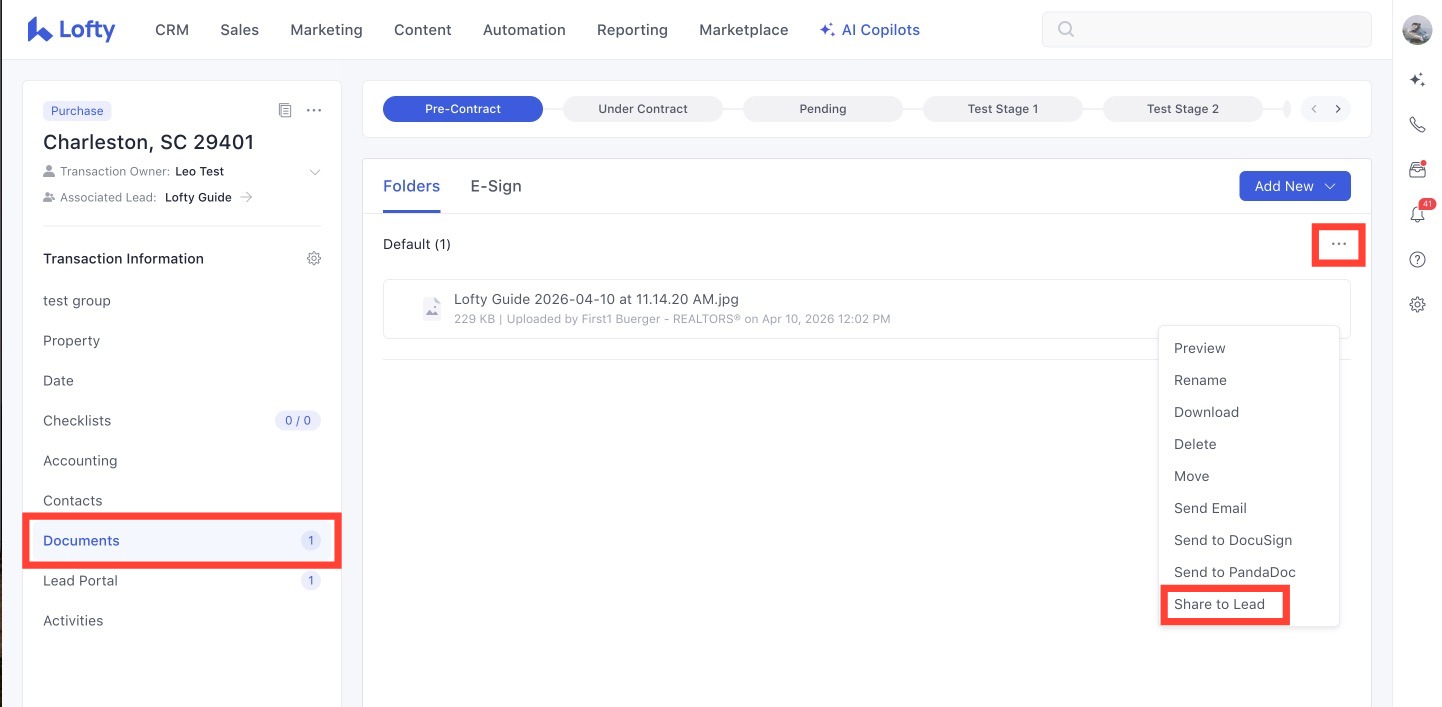This screenshot has width=1442, height=707.
Task: Open the Default folder three-dot menu
Action: (1338, 245)
